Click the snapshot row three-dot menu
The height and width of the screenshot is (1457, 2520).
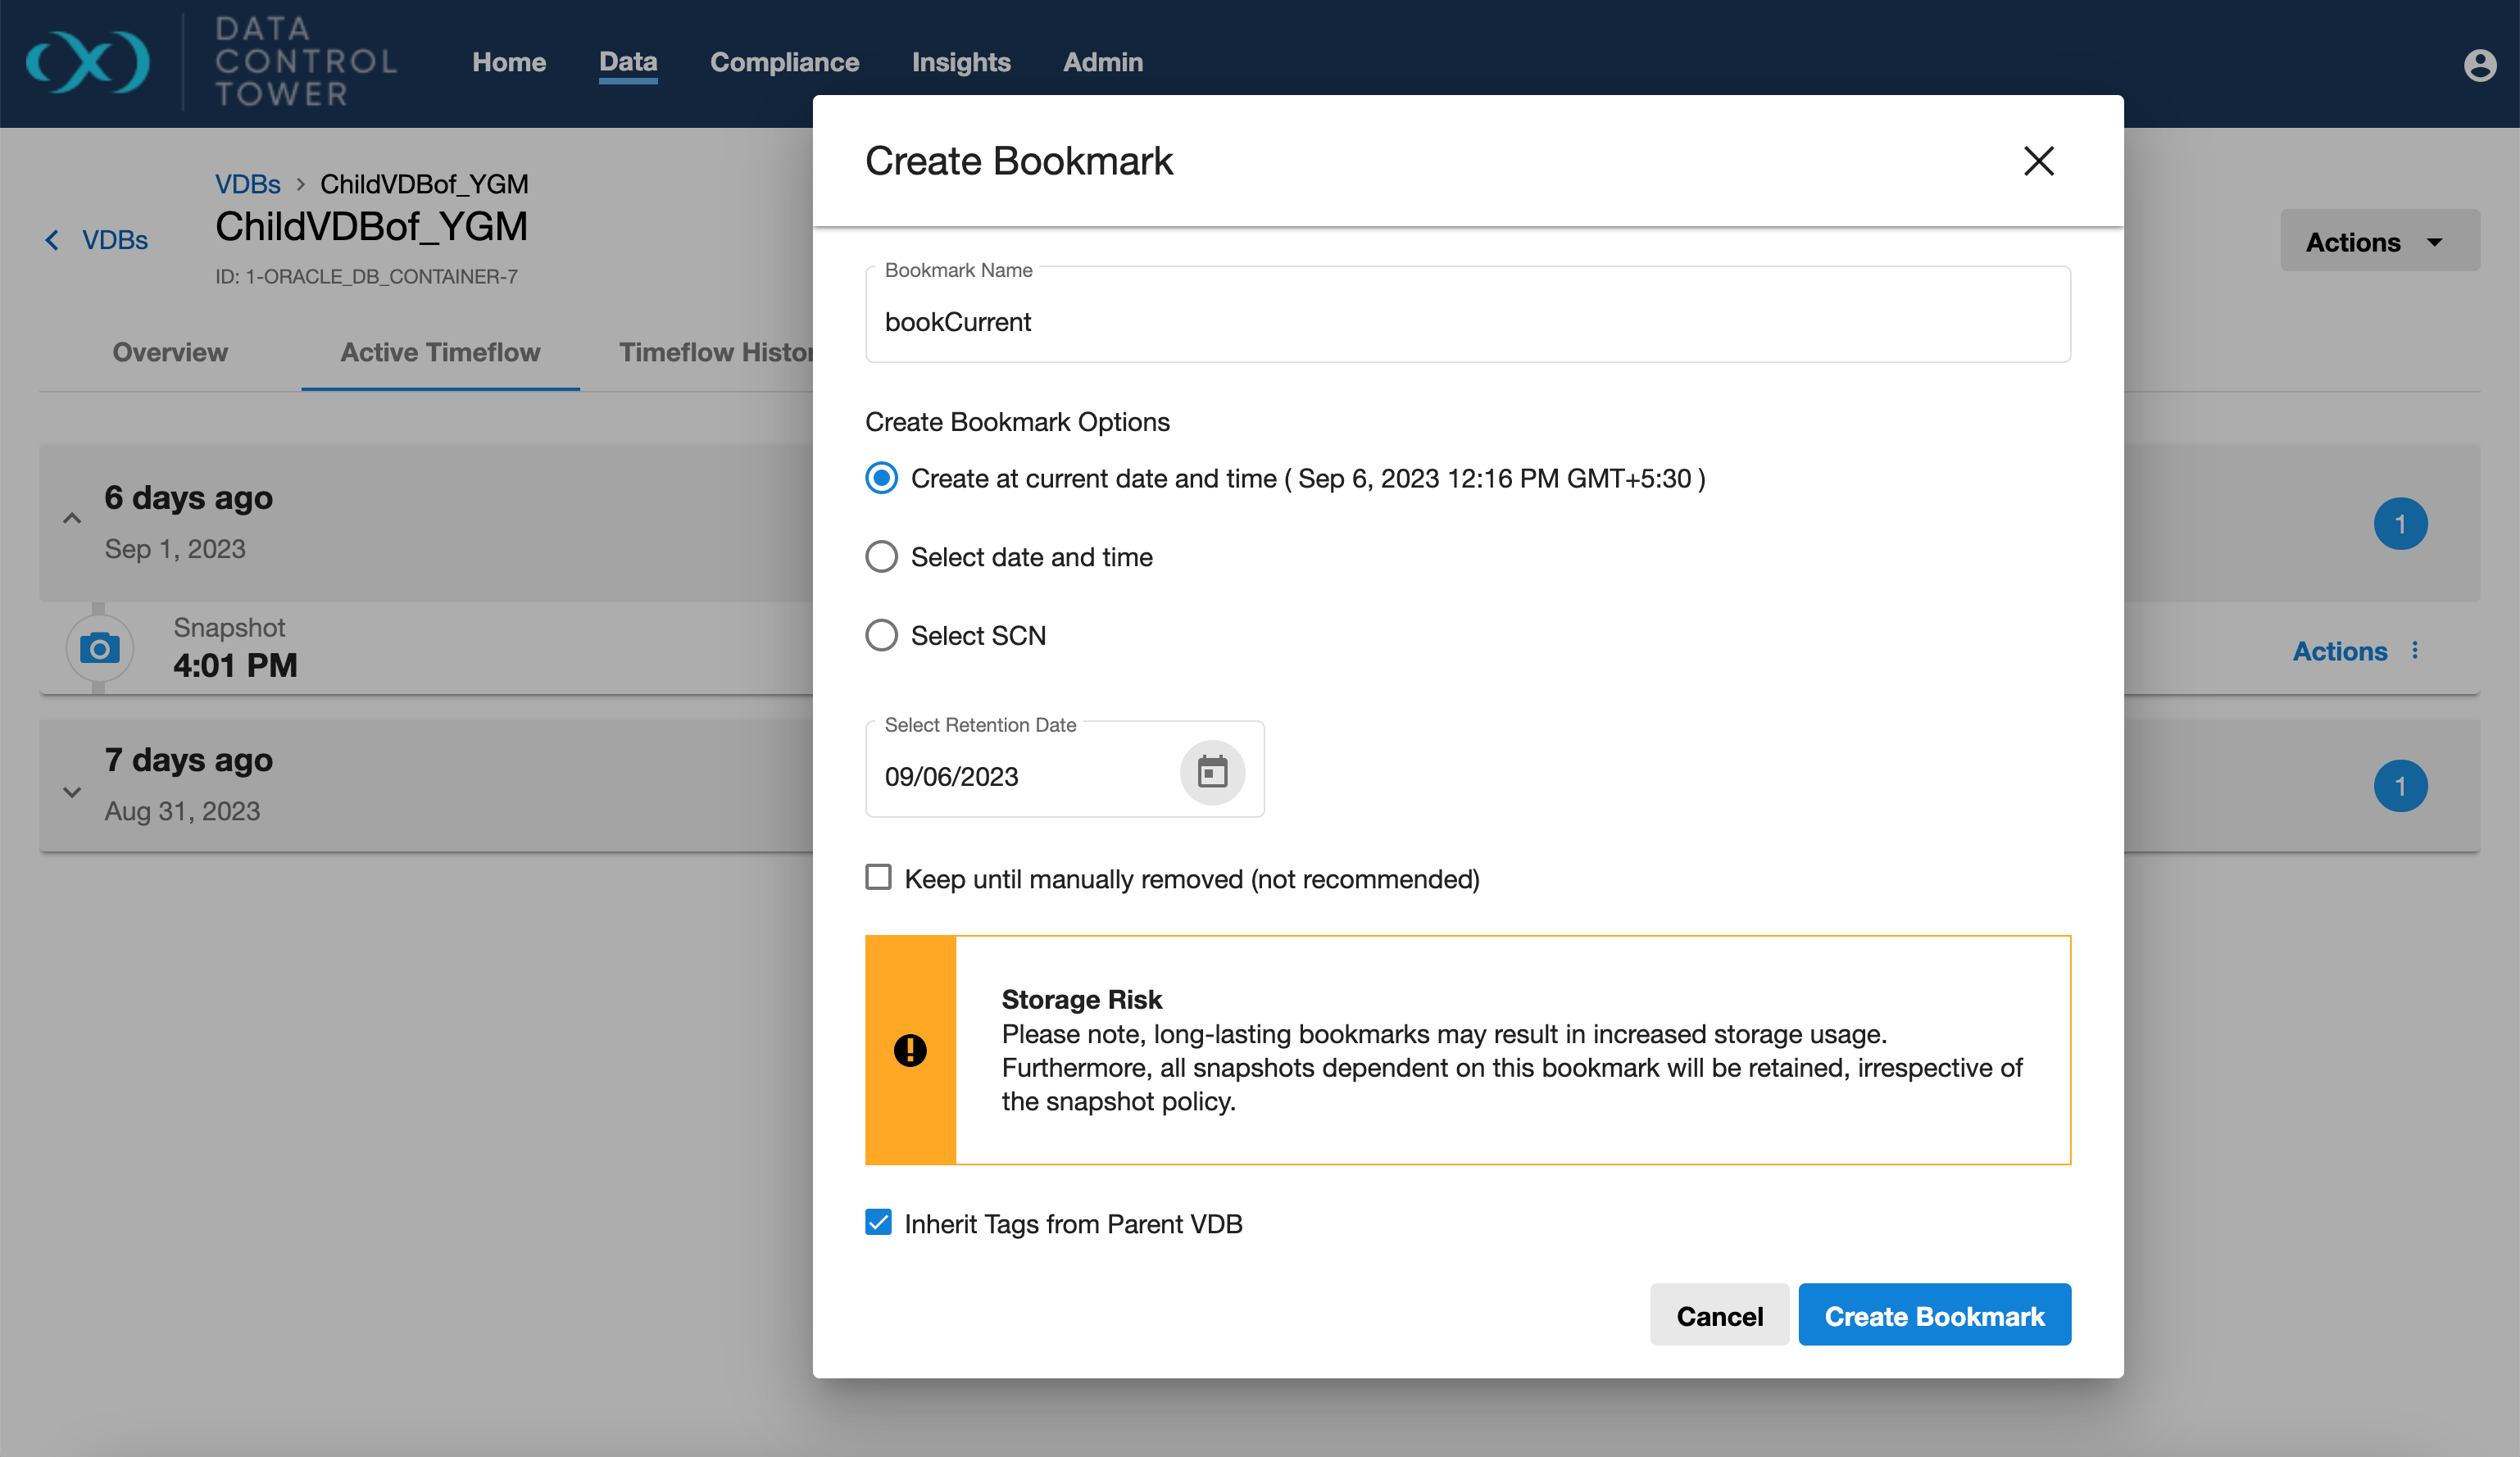pyautogui.click(x=2415, y=651)
